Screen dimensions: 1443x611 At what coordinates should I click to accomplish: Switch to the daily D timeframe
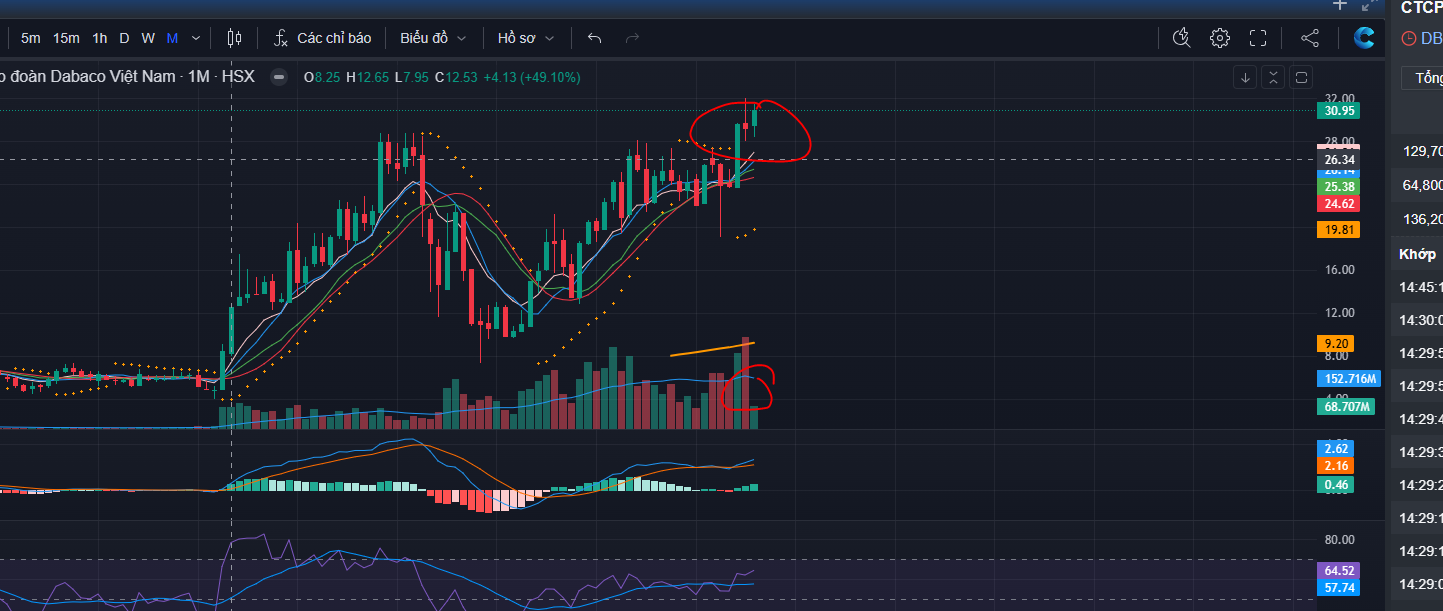click(x=124, y=38)
